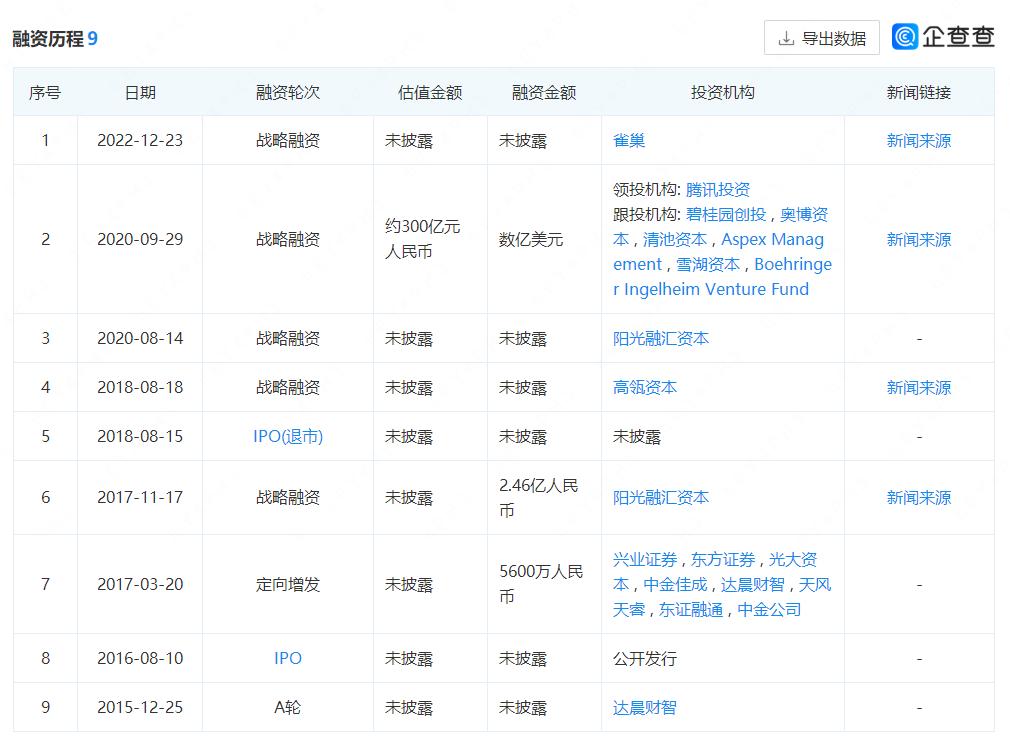The width and height of the screenshot is (1010, 748).
Task: Click the 序号 column header
Action: point(45,92)
